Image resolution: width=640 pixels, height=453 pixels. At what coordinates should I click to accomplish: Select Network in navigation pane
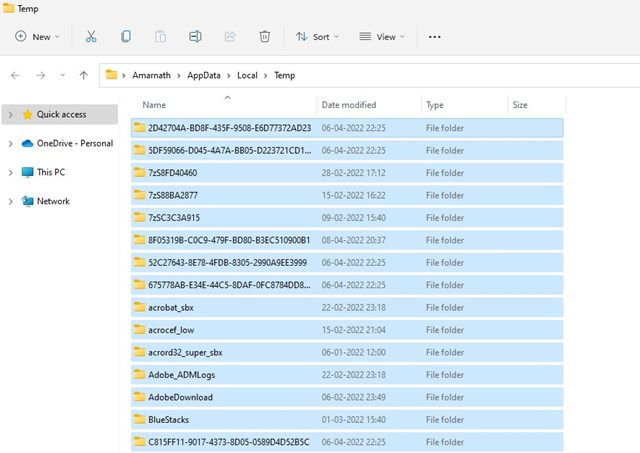point(60,202)
